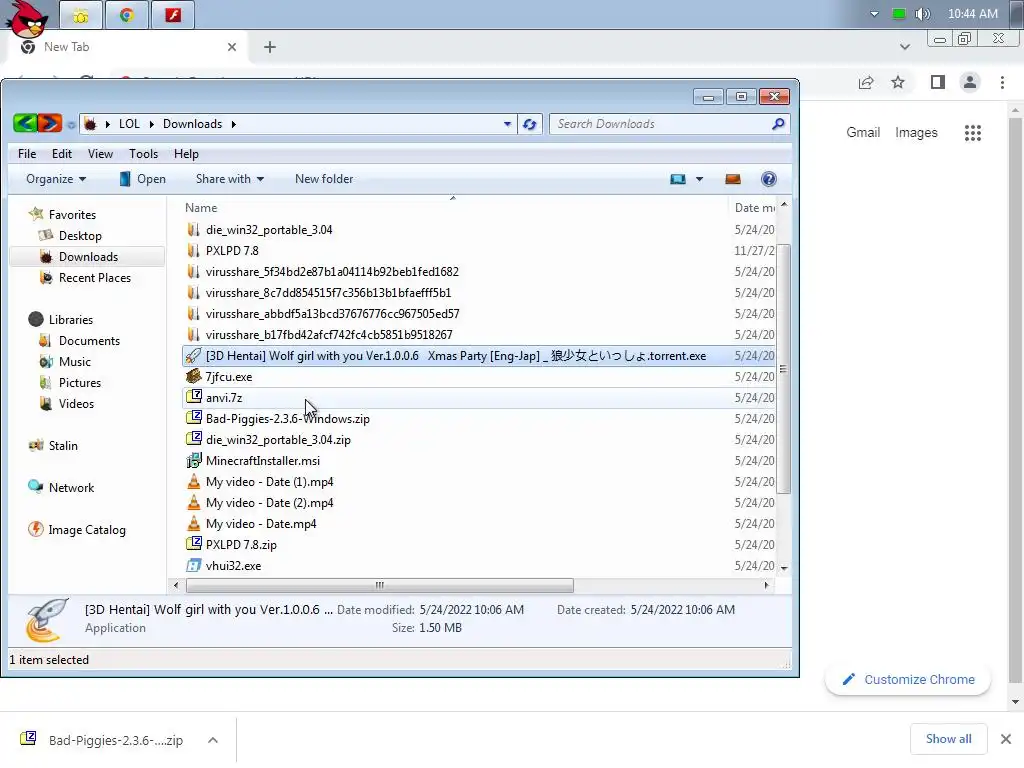Click the horizontal scrollbar thumb in file list
1024x768 pixels.
(379, 585)
